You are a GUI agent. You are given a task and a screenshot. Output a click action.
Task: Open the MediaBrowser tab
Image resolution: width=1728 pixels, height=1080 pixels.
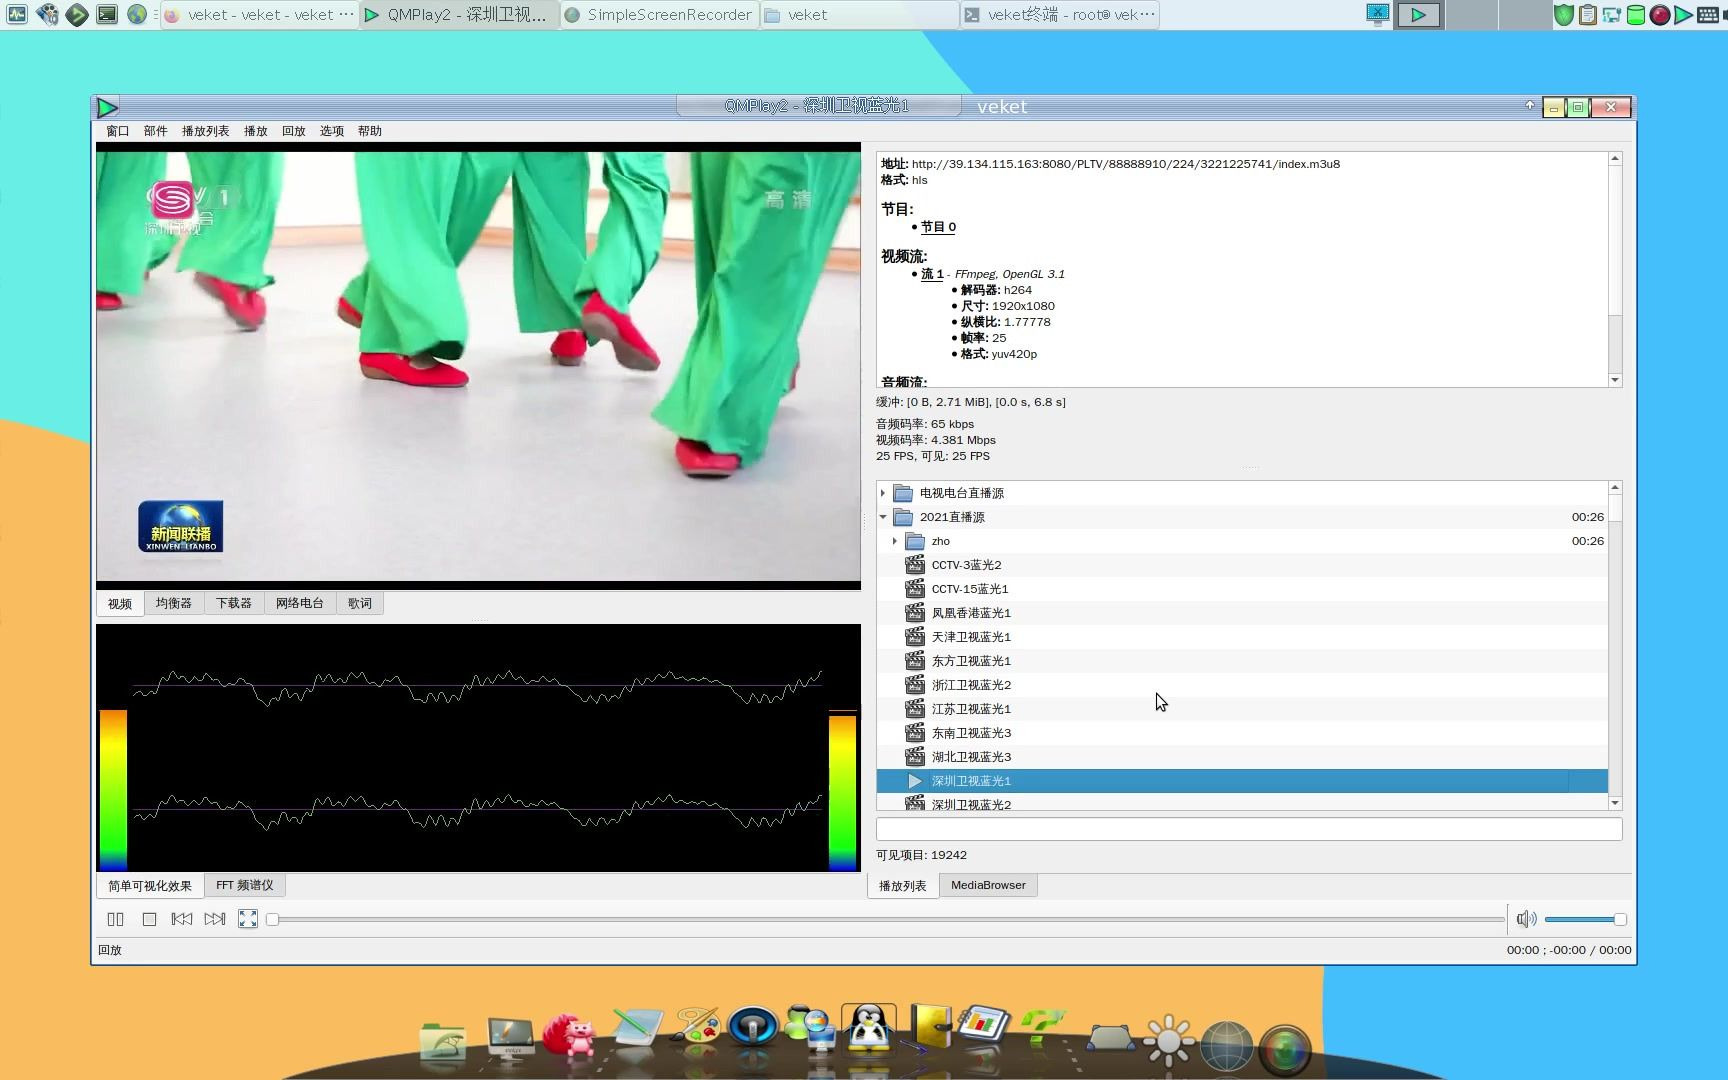(988, 885)
